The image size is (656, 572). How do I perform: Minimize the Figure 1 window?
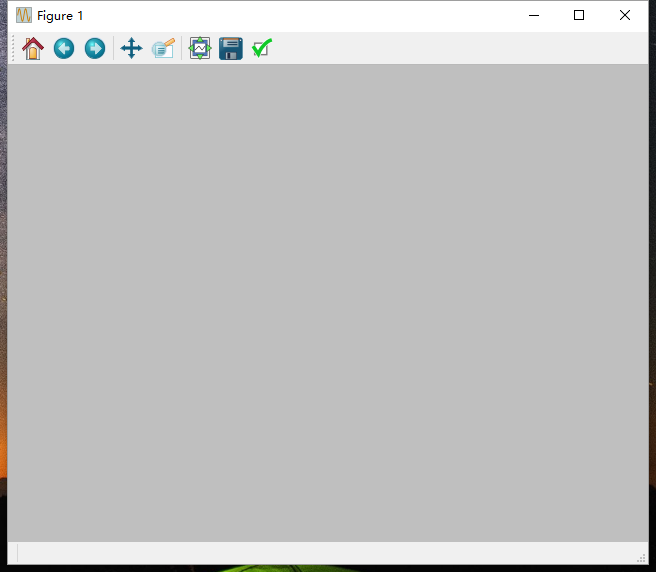coord(534,15)
